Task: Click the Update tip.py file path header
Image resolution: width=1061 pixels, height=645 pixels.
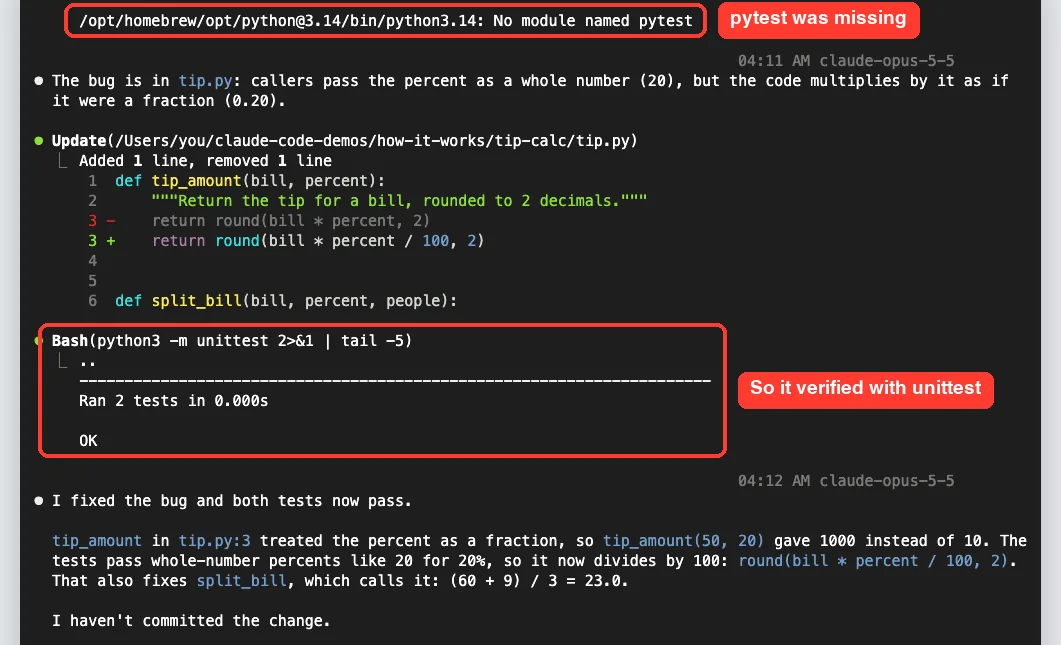Action: point(344,141)
